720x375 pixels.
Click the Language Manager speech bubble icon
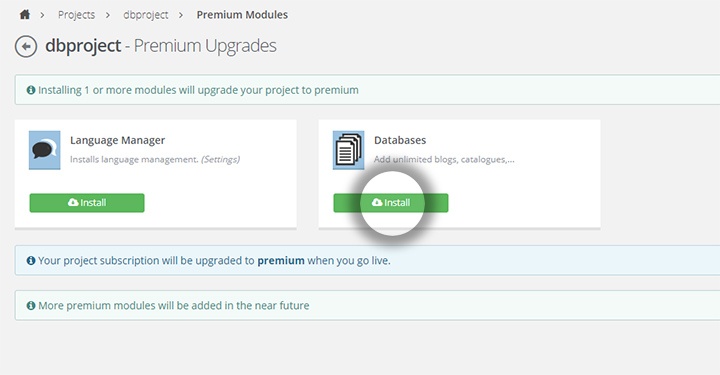[x=45, y=150]
